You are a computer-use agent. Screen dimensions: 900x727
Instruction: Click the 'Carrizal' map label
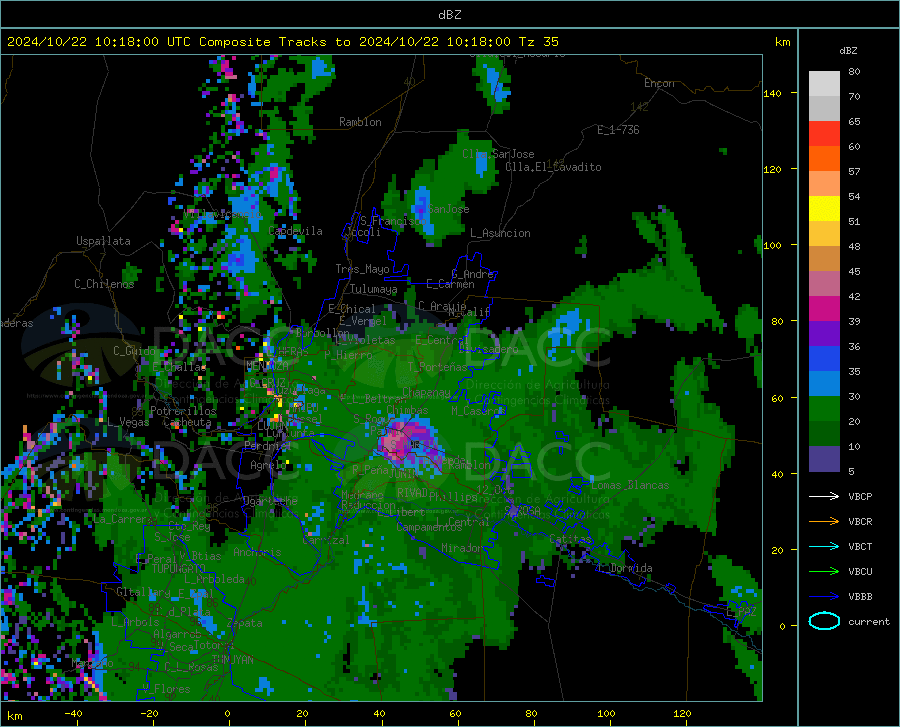(325, 540)
